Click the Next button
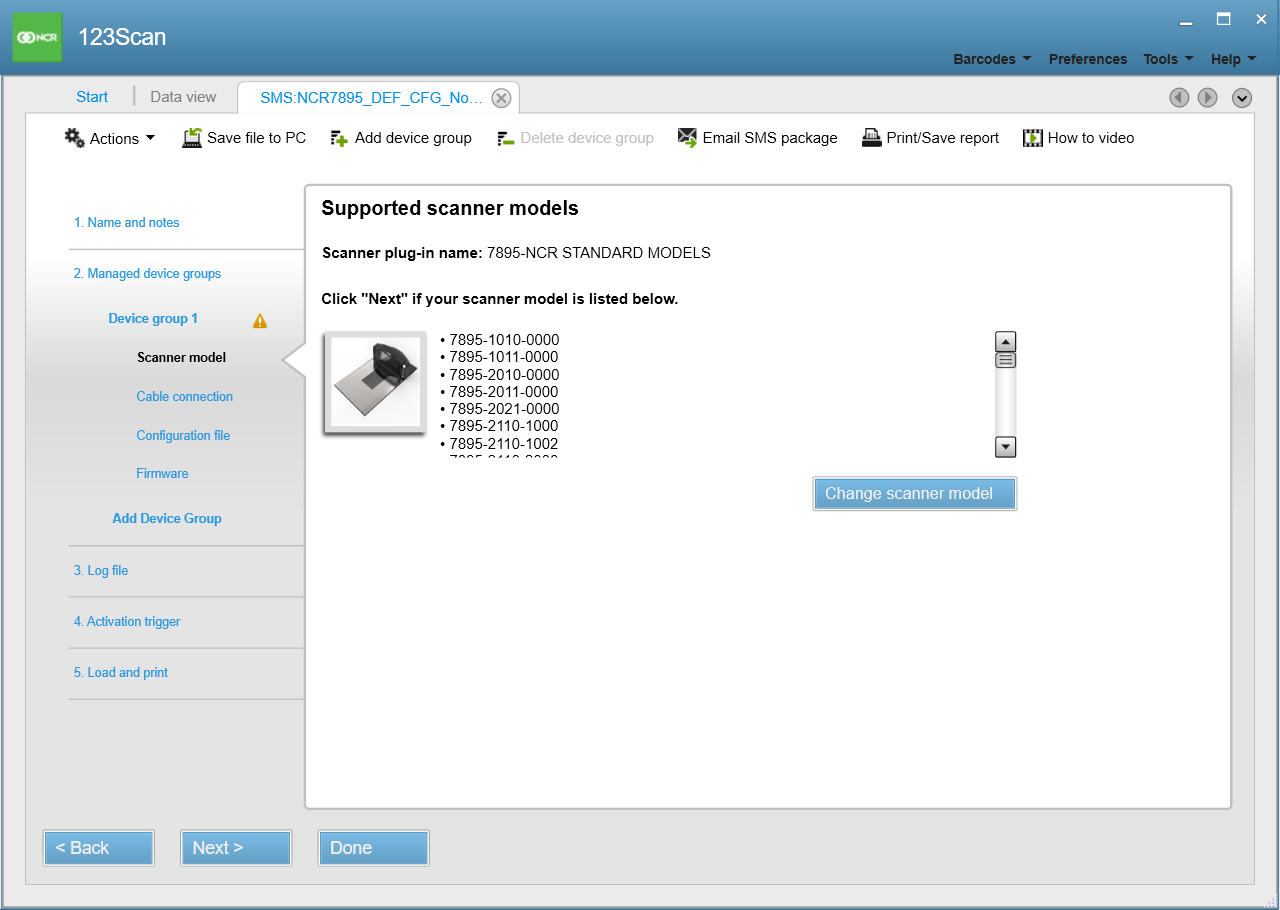 [x=236, y=848]
